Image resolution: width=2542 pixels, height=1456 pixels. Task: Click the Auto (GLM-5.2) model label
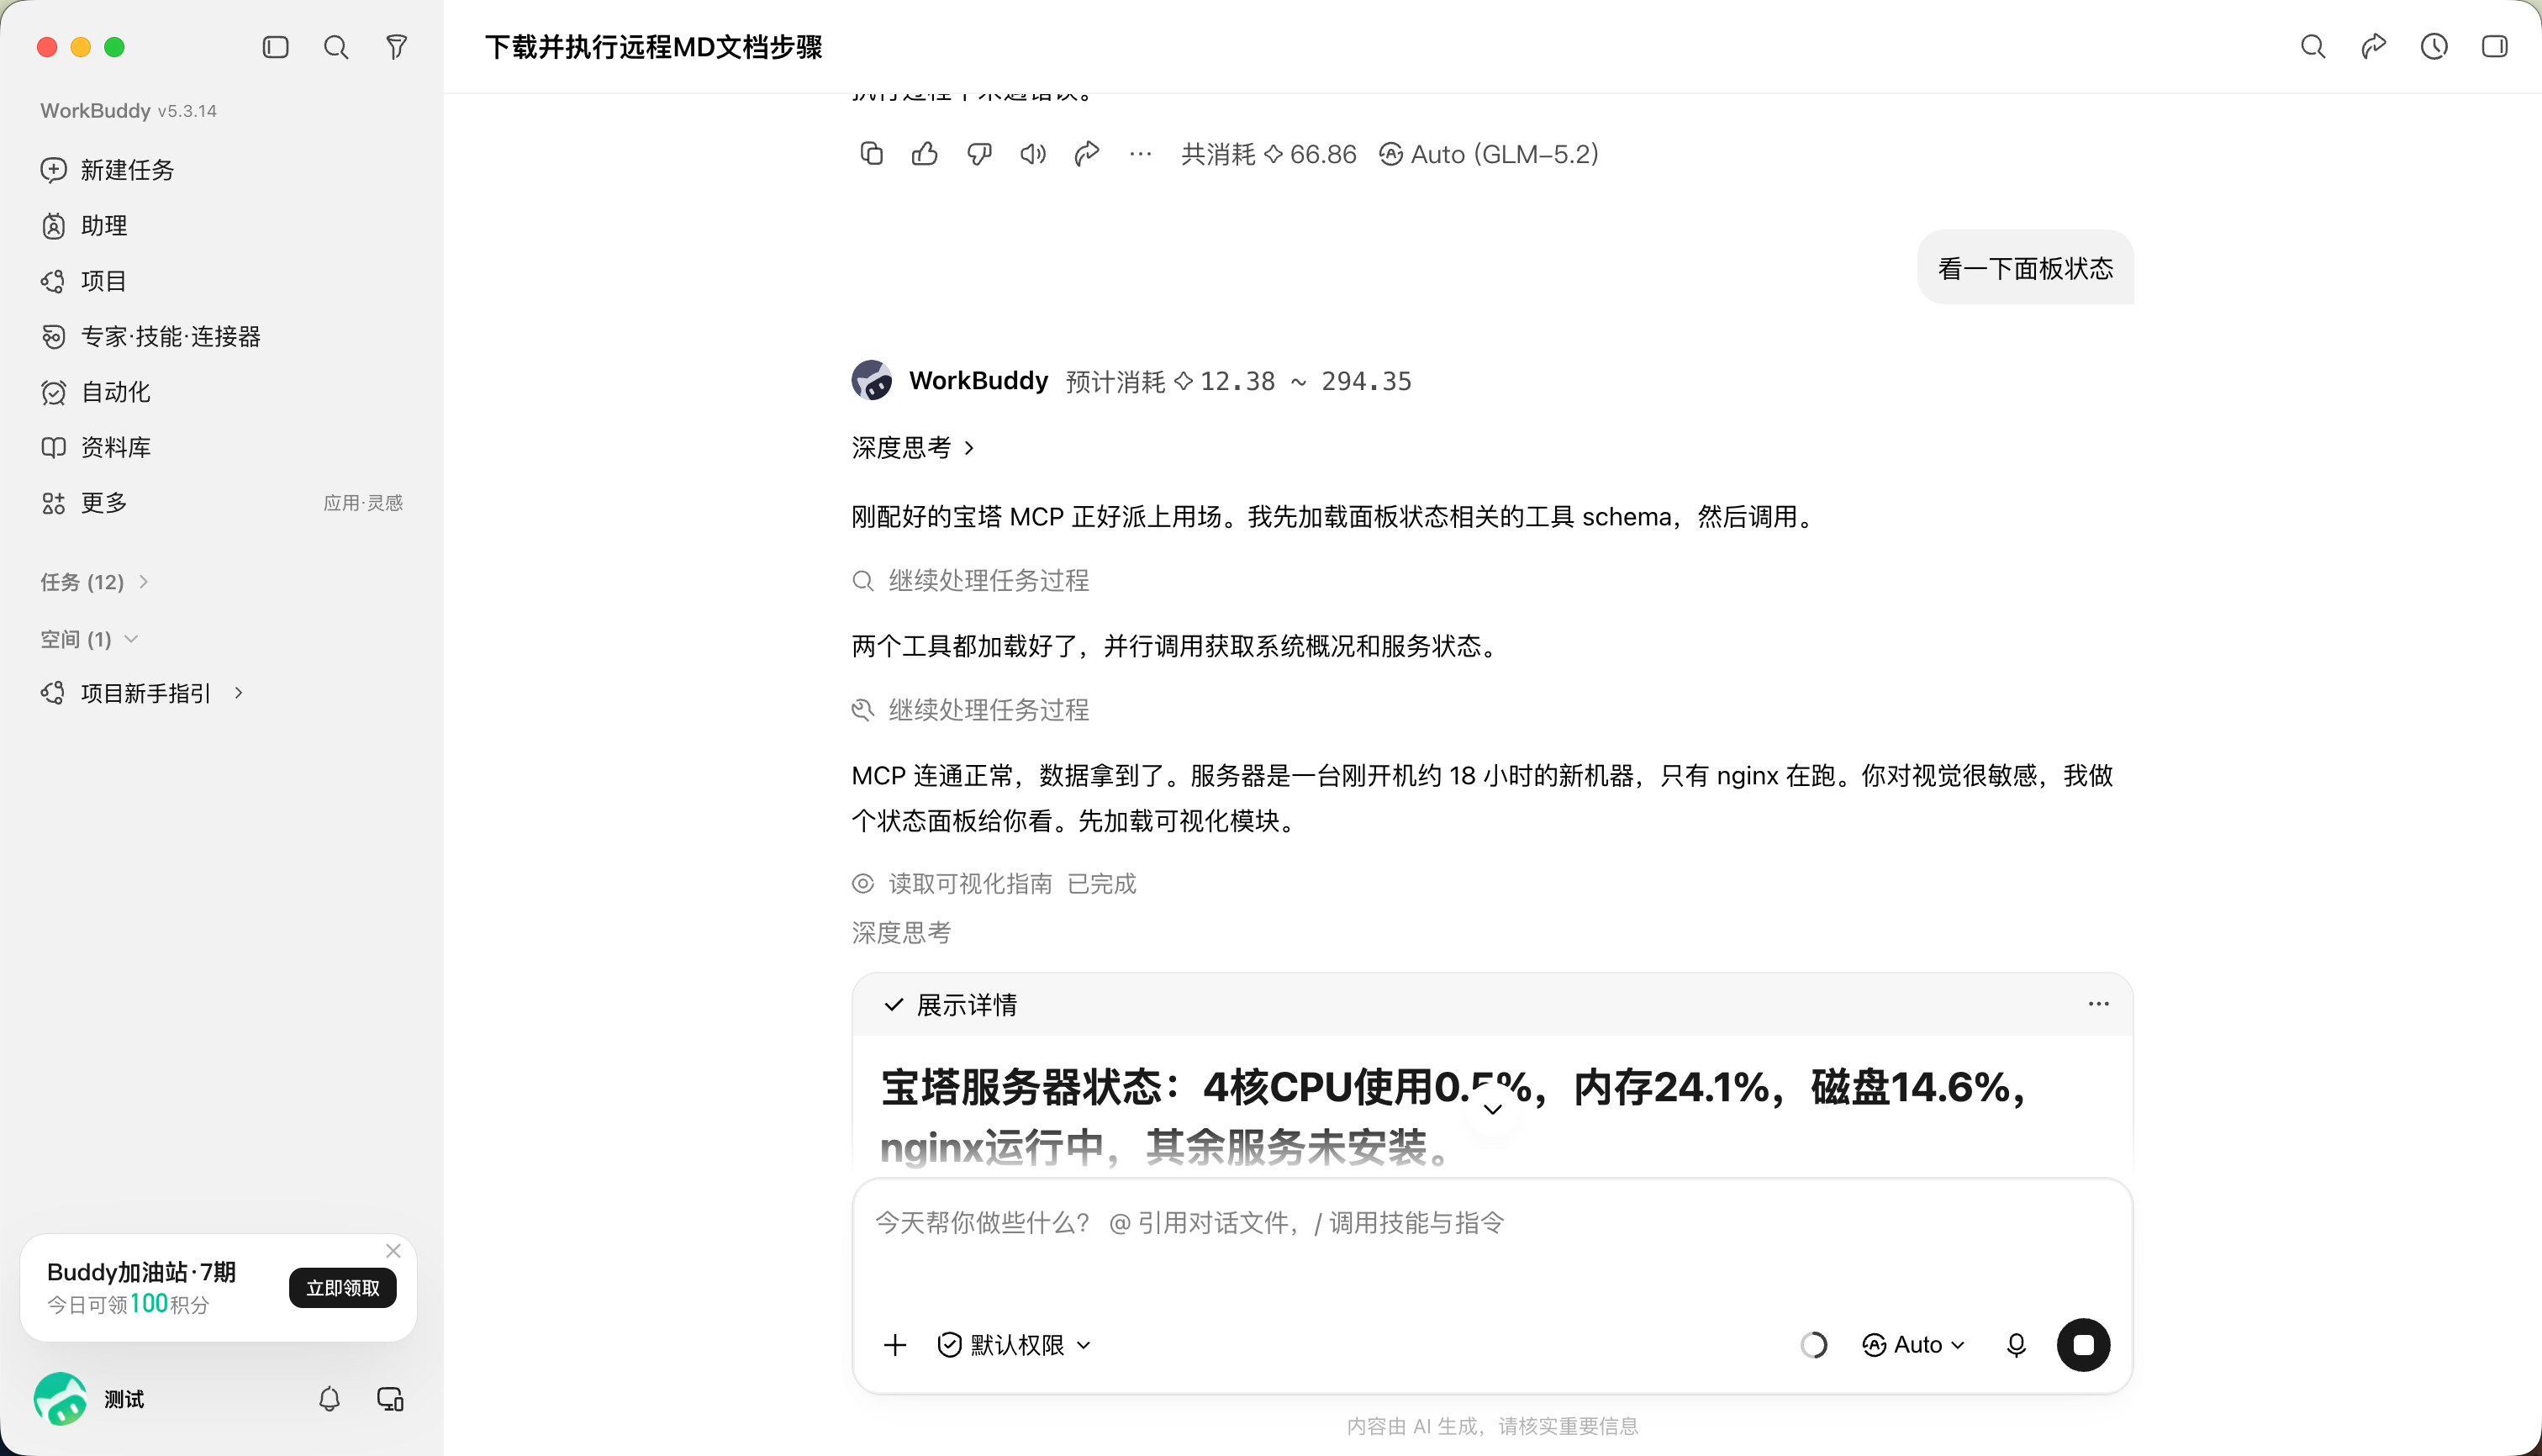click(x=1489, y=154)
